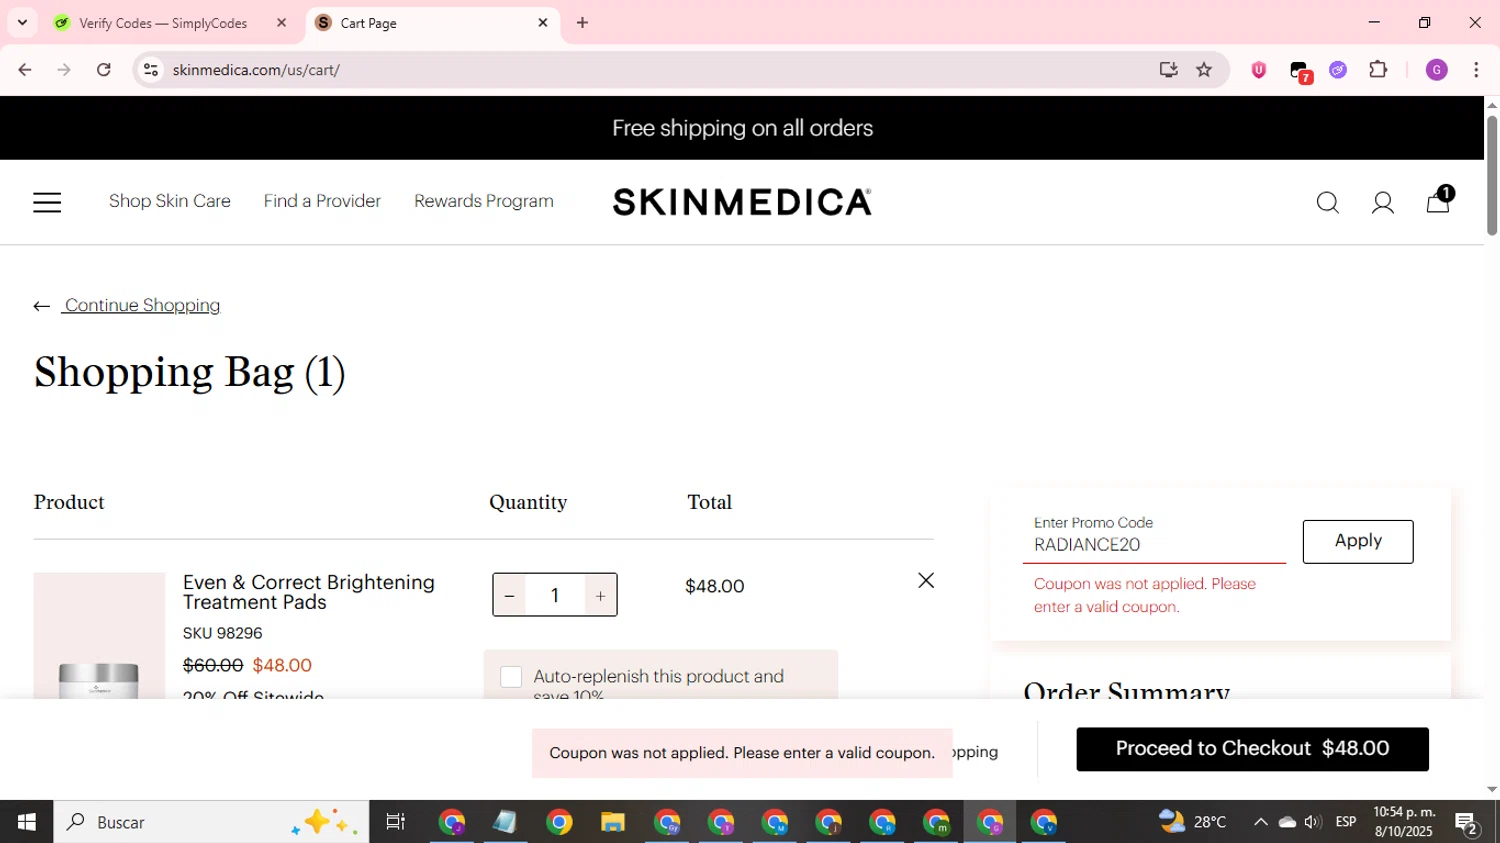Open a new browser tab
The height and width of the screenshot is (843, 1500).
[x=583, y=23]
